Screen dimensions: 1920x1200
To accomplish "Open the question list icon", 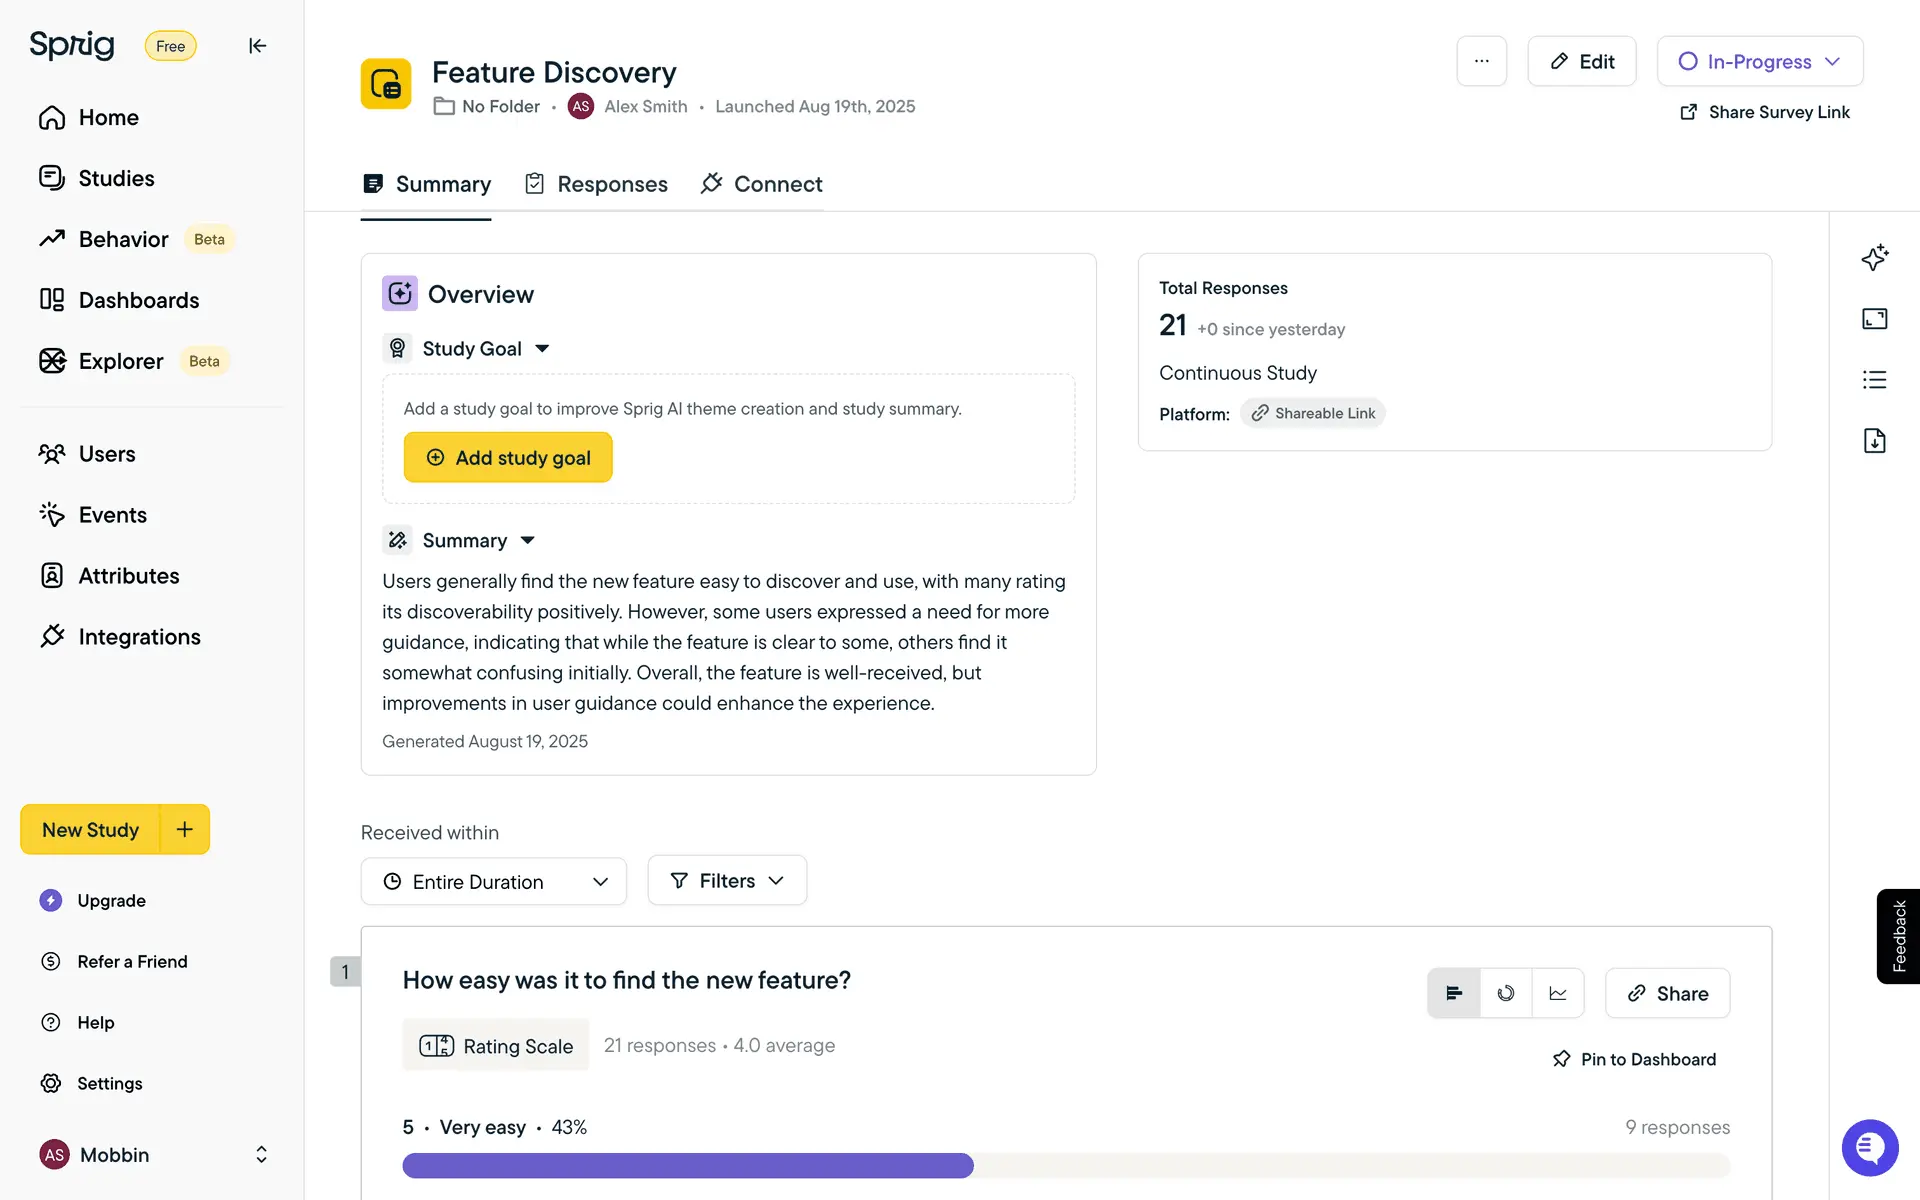I will pyautogui.click(x=1874, y=380).
